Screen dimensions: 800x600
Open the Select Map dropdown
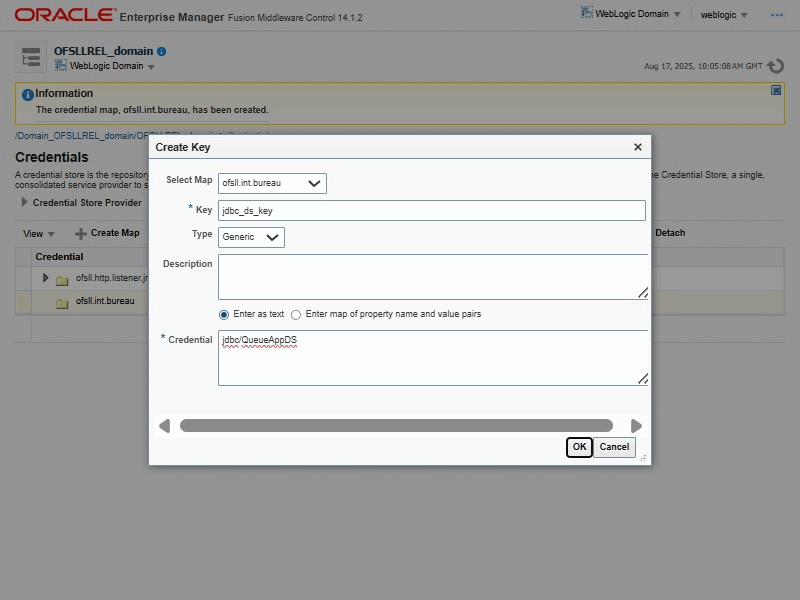[x=272, y=183]
